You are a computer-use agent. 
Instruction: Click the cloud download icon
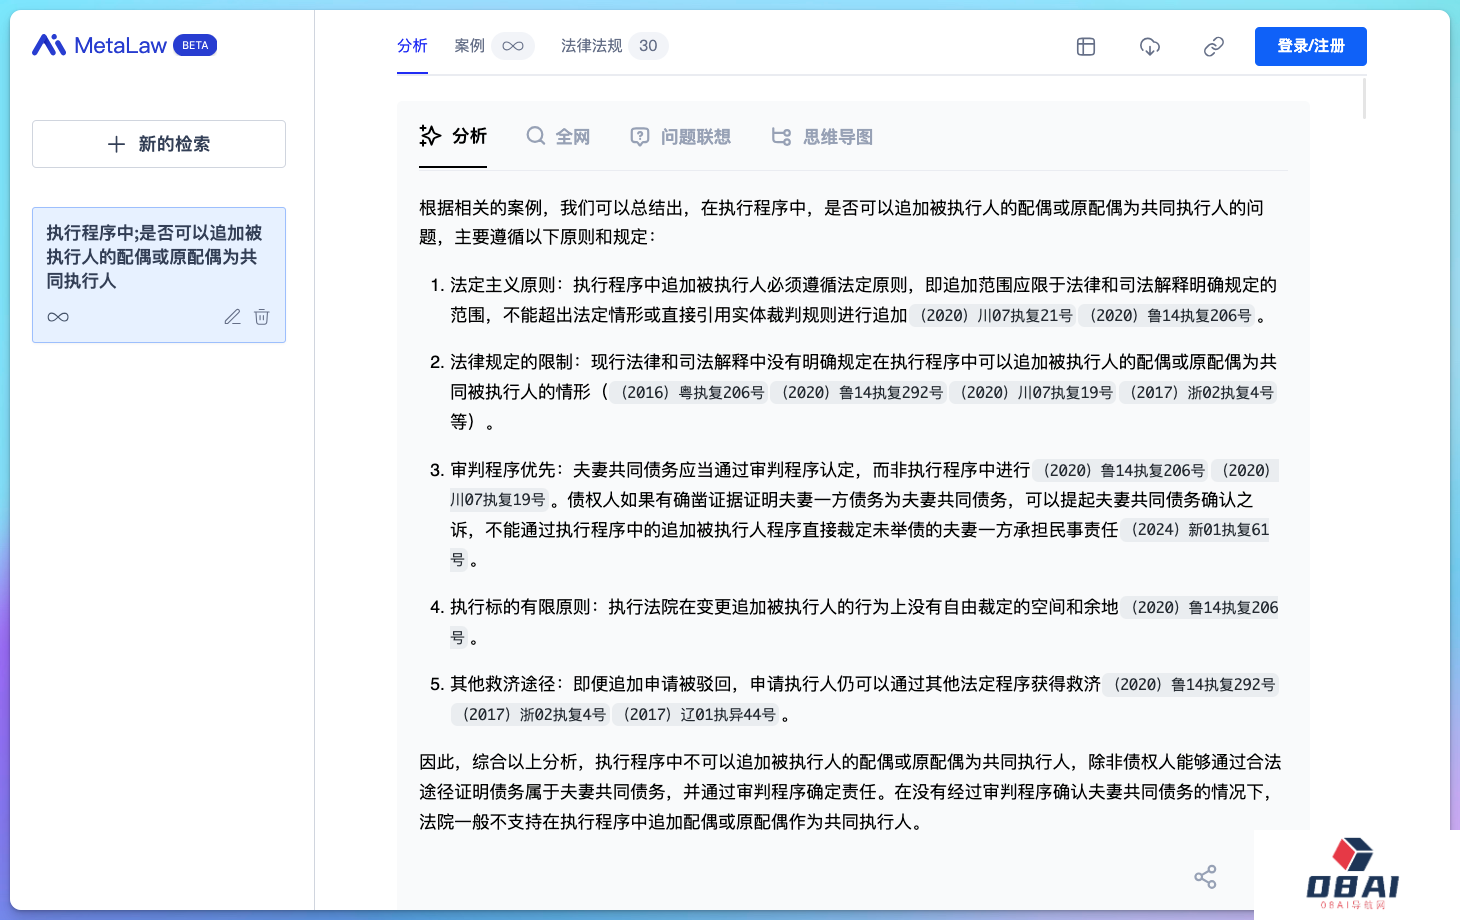point(1150,46)
